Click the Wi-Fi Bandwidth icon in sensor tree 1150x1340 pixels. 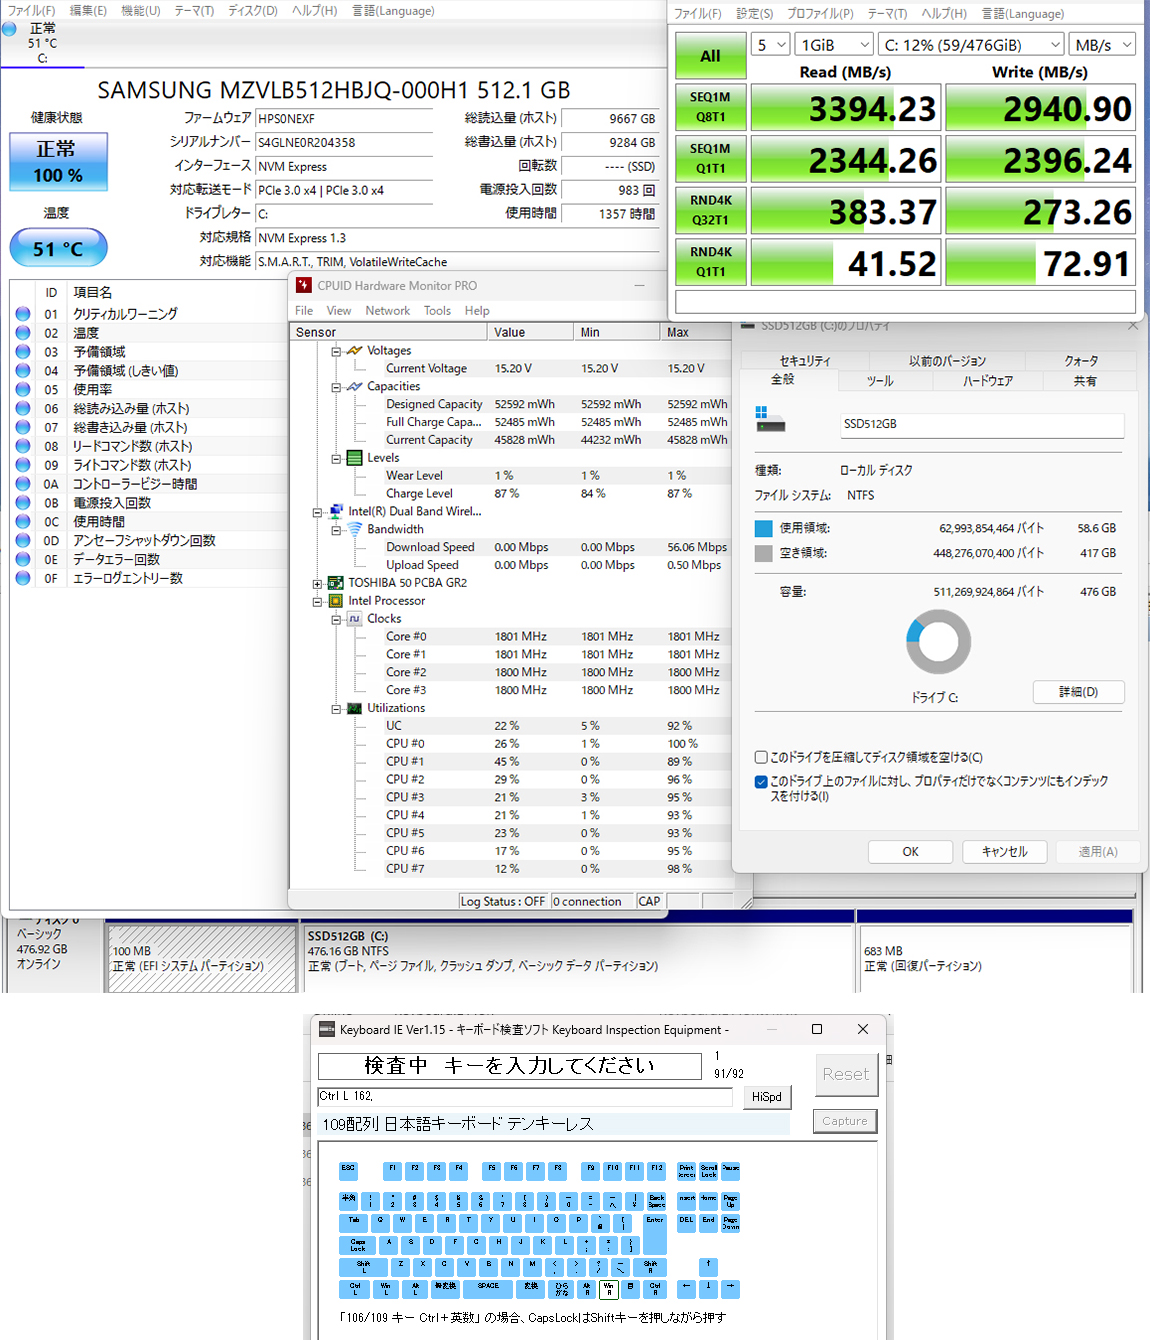coord(354,529)
